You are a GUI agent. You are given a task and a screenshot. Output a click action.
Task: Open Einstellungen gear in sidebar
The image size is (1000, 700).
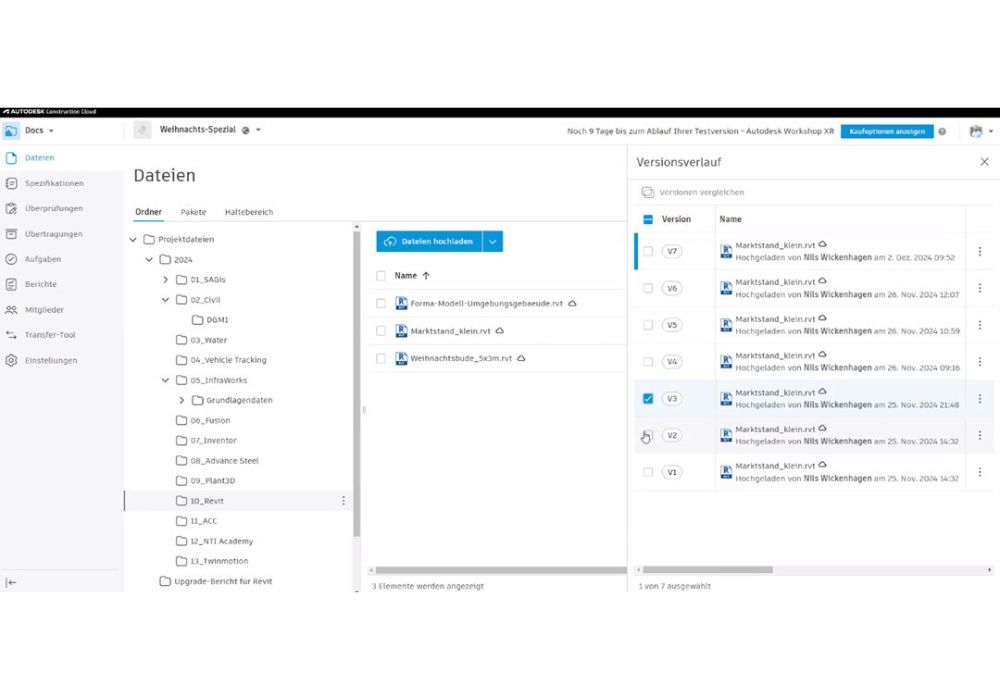(x=12, y=360)
